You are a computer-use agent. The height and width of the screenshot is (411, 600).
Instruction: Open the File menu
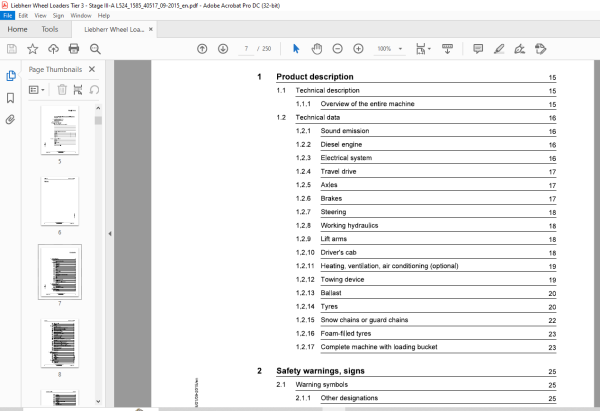tap(8, 16)
